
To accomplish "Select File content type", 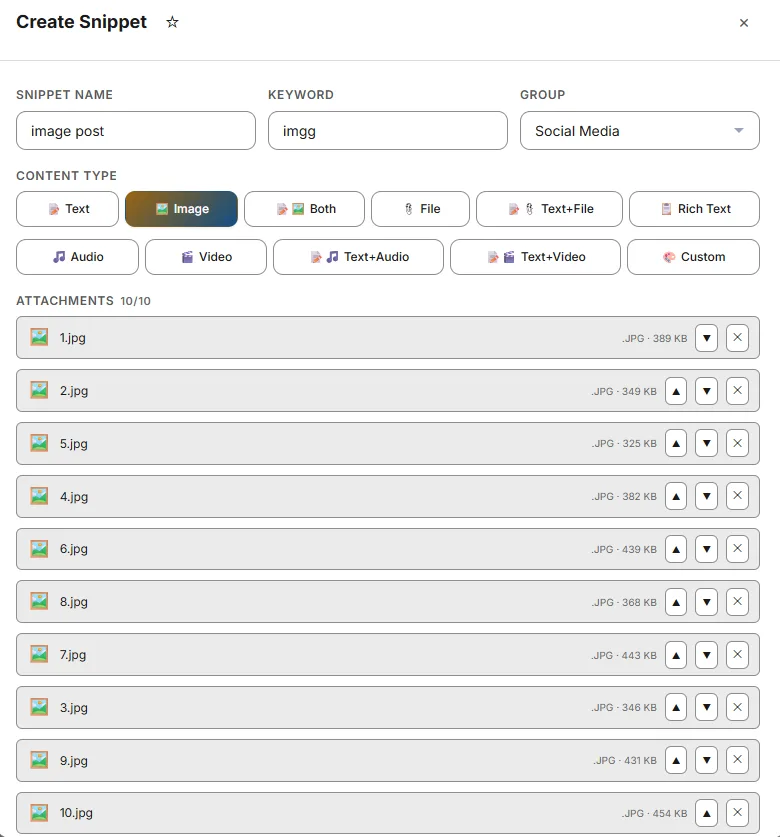I will 420,209.
